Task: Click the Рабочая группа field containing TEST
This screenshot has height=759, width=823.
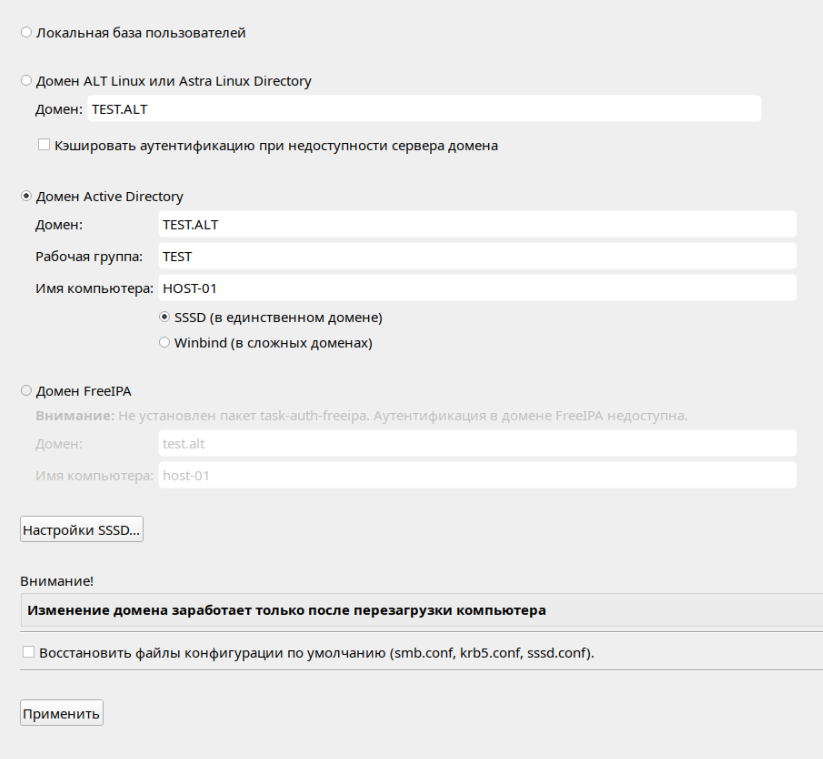Action: point(478,256)
